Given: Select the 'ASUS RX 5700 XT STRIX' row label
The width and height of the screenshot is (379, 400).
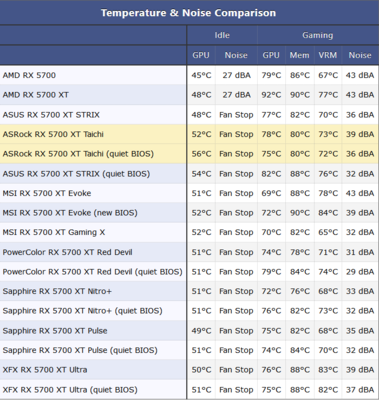Looking at the screenshot, I should (51, 115).
